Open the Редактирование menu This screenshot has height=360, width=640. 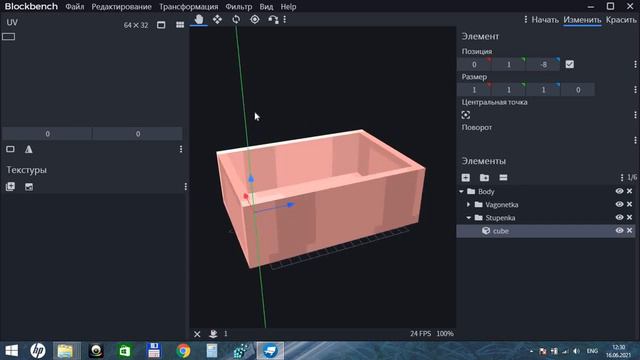pos(122,7)
